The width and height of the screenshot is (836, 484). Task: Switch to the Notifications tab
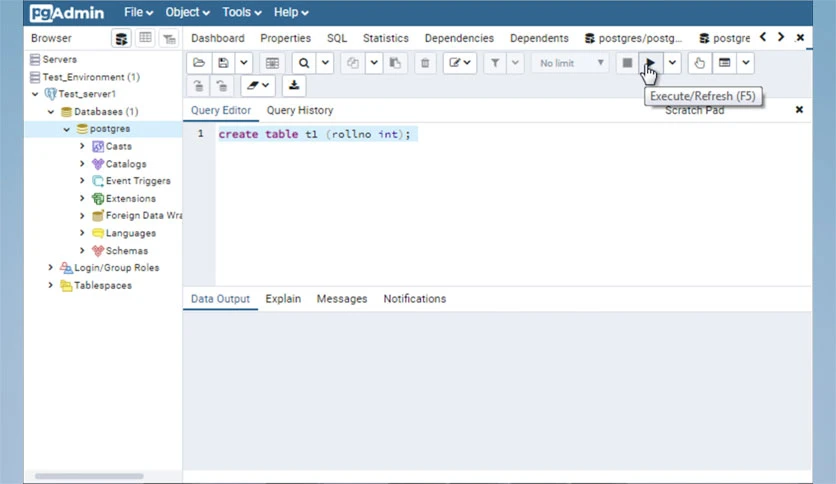414,299
